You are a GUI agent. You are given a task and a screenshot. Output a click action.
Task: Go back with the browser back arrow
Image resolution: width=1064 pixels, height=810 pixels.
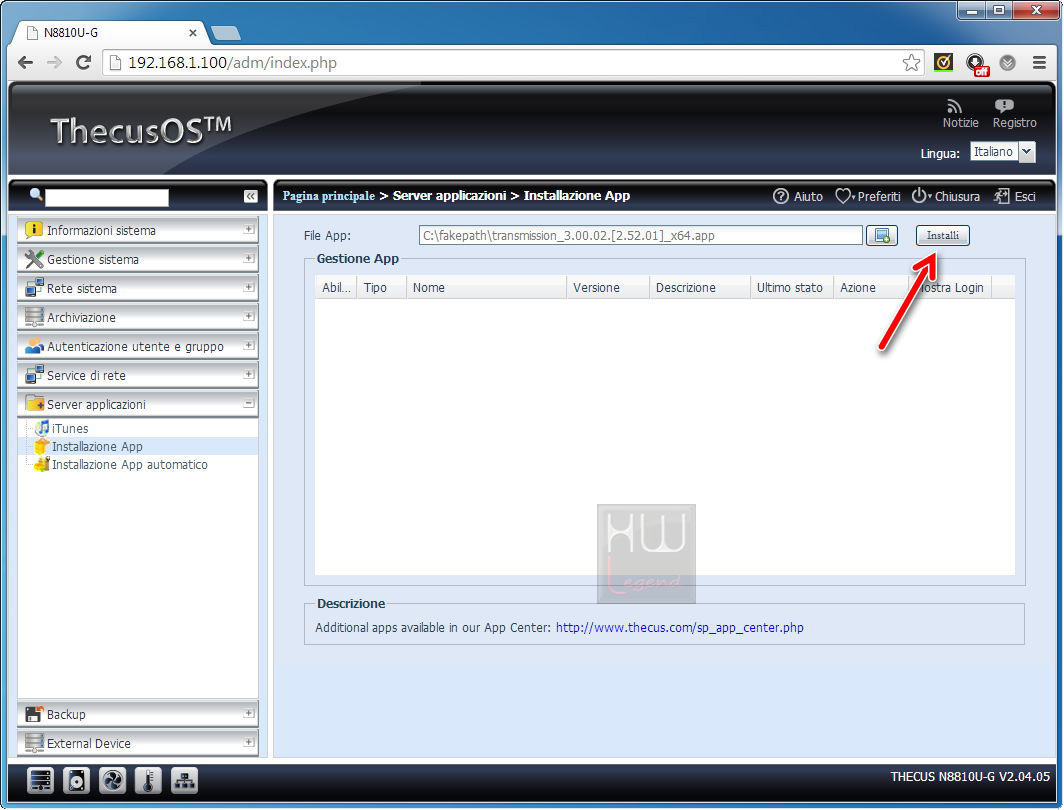coord(25,63)
